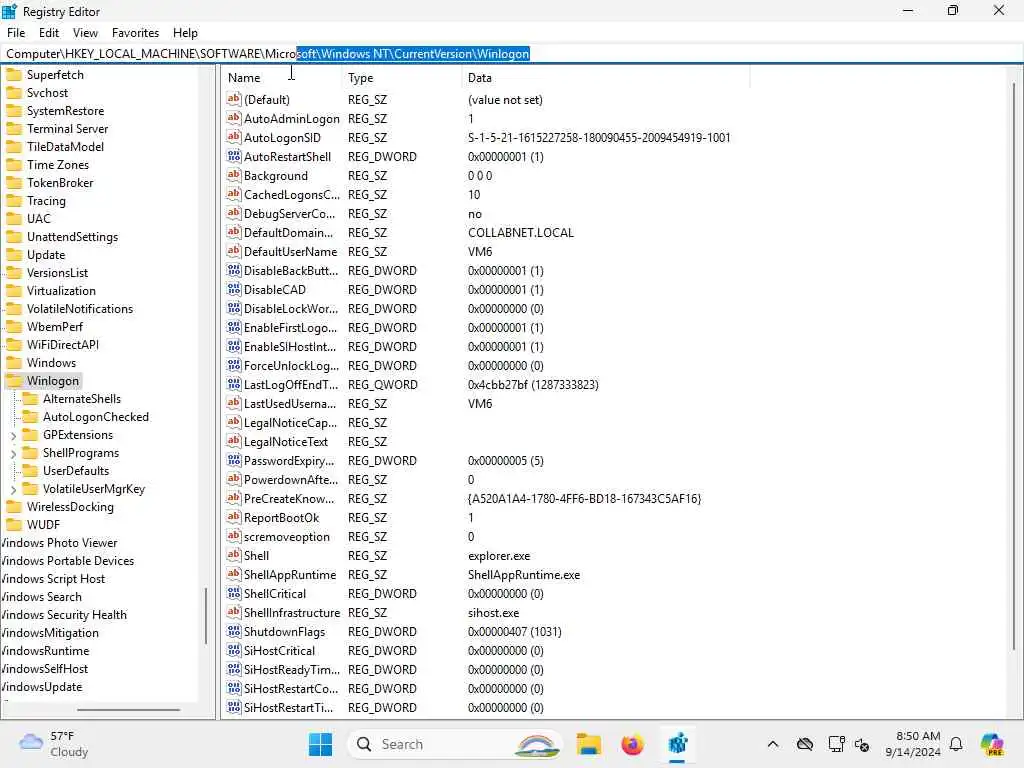Select the ShellInfrastructure value name
Screen dimensions: 1024x768
click(x=291, y=613)
